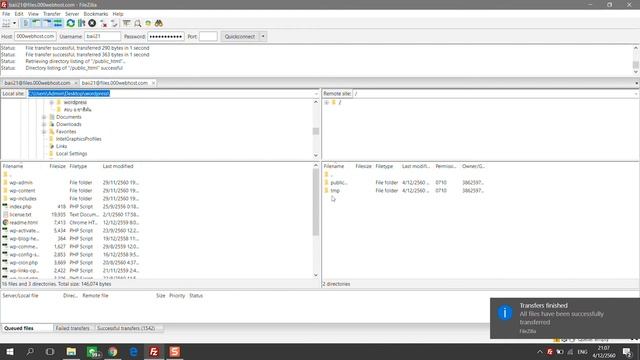640x360 pixels.
Task: Click the Quickconnect button
Action: tap(240, 36)
